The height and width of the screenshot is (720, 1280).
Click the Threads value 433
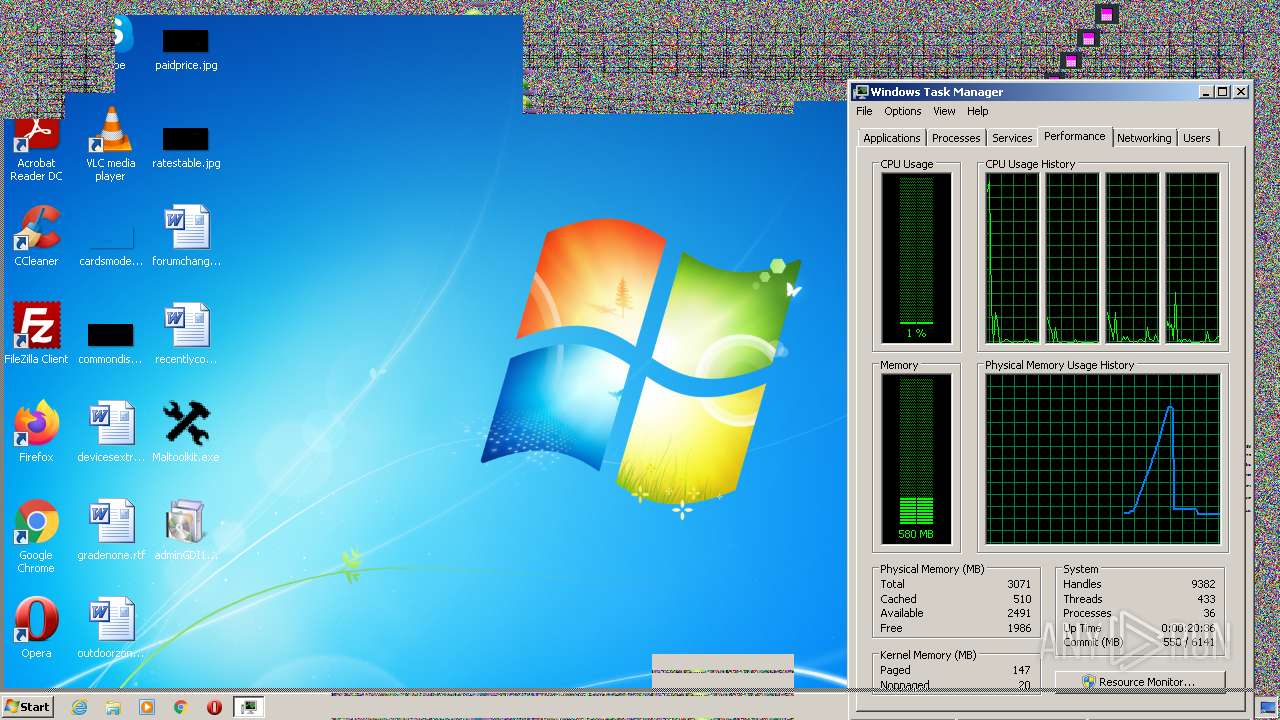pos(1206,599)
